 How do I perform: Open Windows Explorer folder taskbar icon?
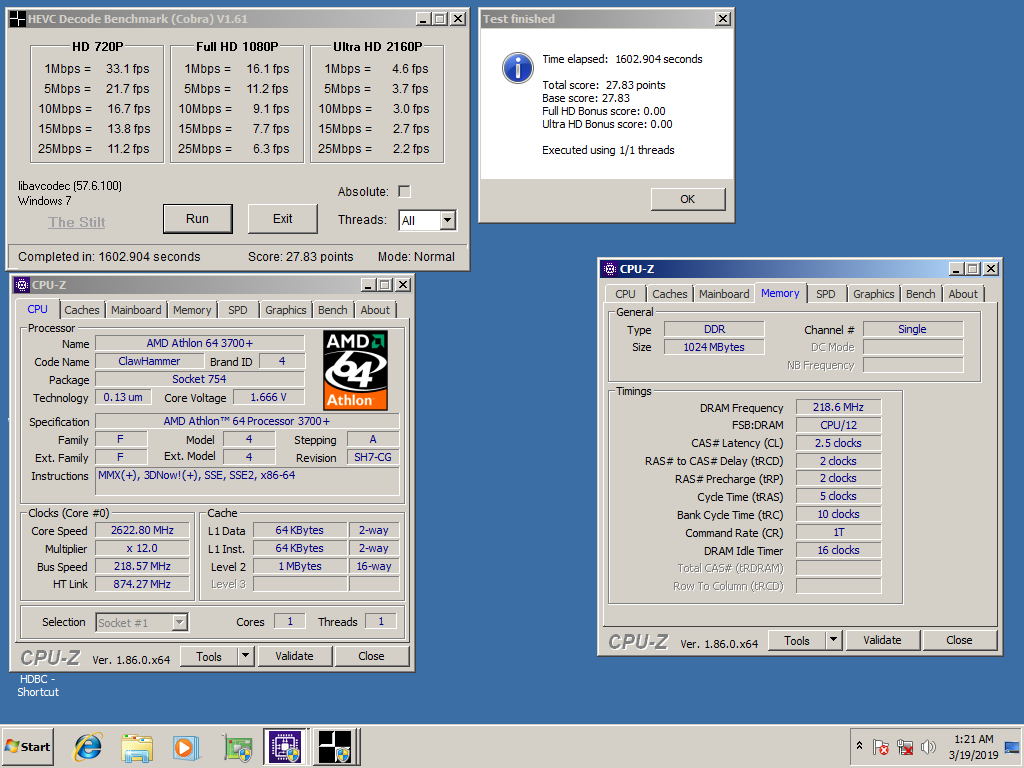[137, 747]
